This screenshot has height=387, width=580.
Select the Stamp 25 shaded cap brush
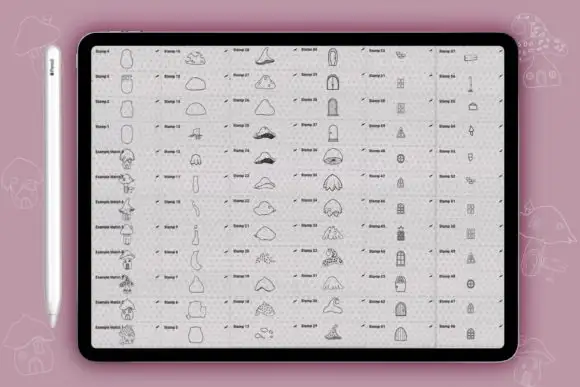(264, 133)
